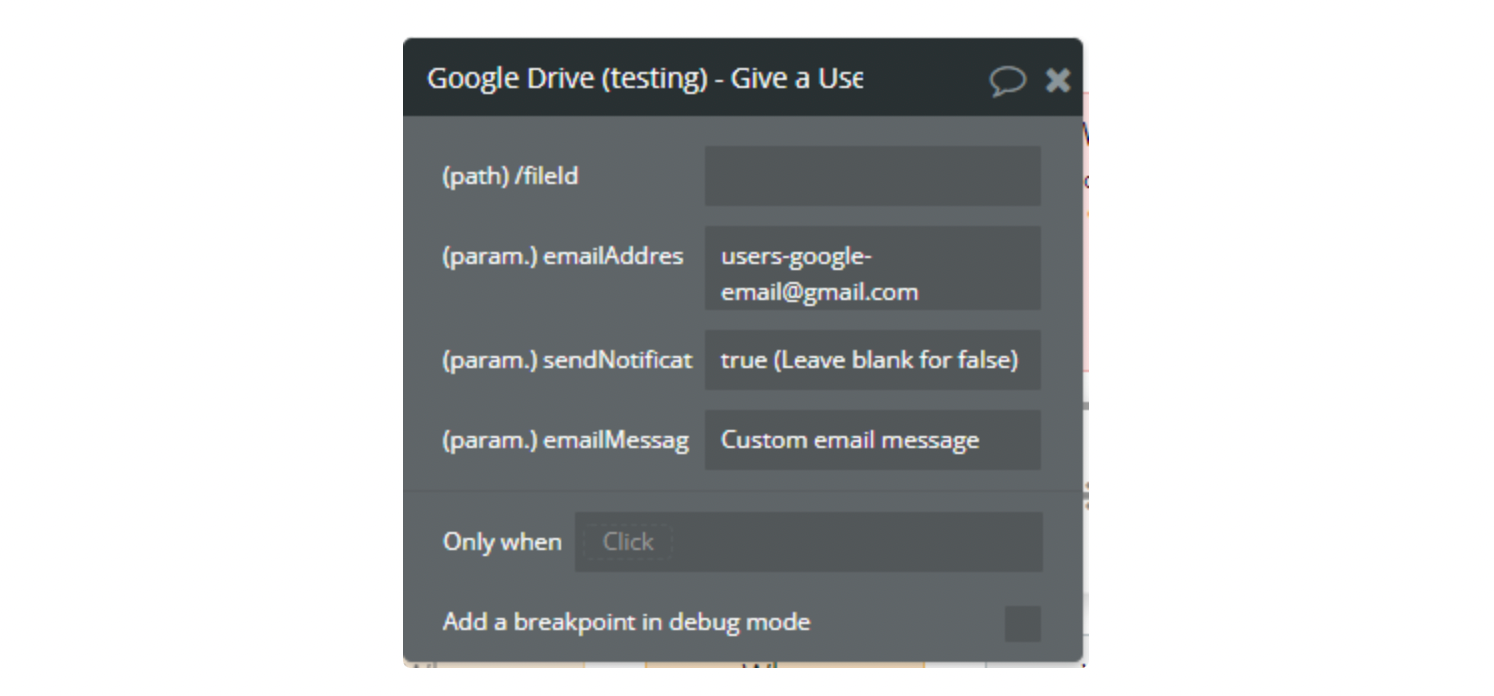Image resolution: width=1494 pixels, height=696 pixels.
Task: Click the sendNotification parameter field
Action: pyautogui.click(x=872, y=360)
